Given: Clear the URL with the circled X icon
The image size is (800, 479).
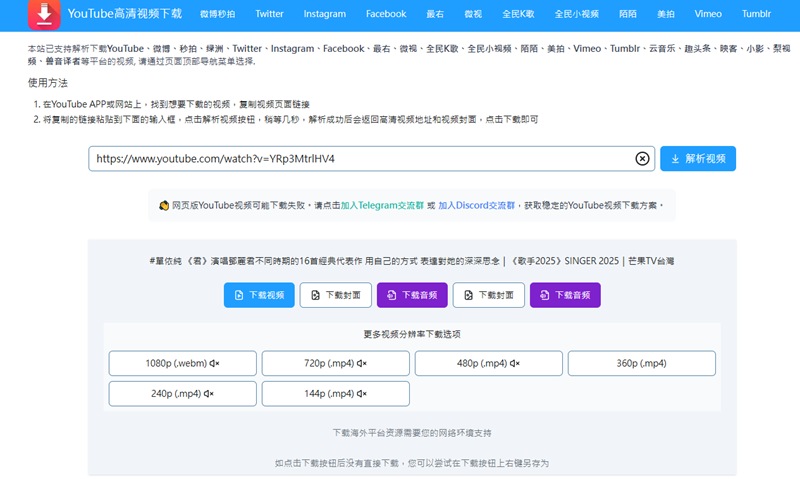Looking at the screenshot, I should [x=642, y=159].
